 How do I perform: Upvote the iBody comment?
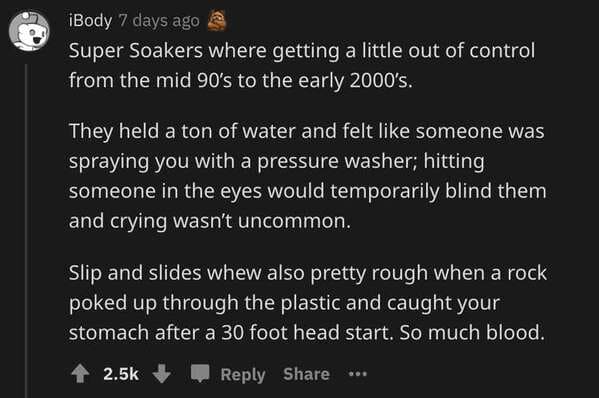click(x=80, y=374)
